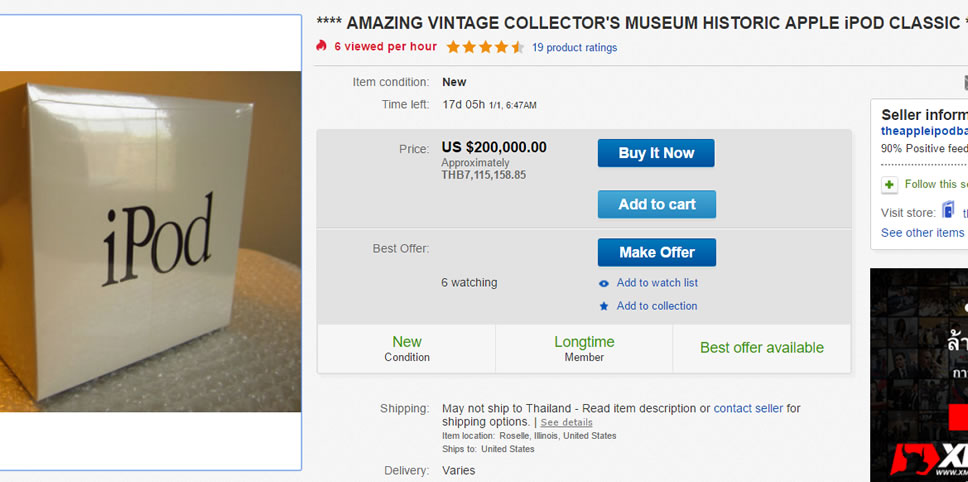Click the star icon beside Add to collection
The width and height of the screenshot is (968, 482).
tap(604, 306)
